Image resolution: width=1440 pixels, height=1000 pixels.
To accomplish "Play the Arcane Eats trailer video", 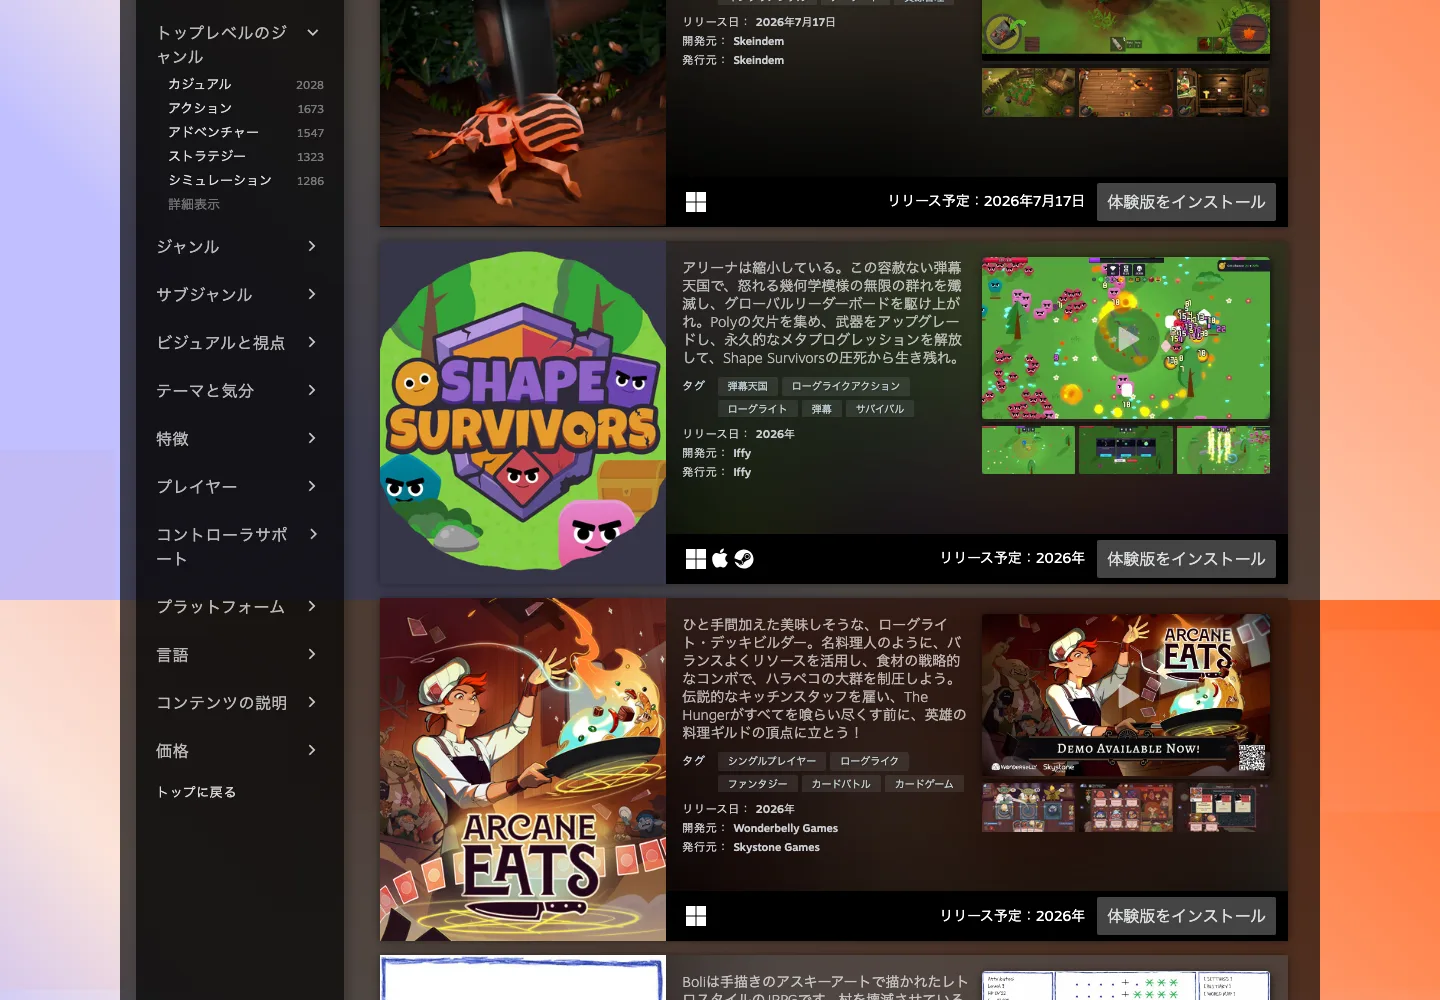I will pyautogui.click(x=1126, y=695).
